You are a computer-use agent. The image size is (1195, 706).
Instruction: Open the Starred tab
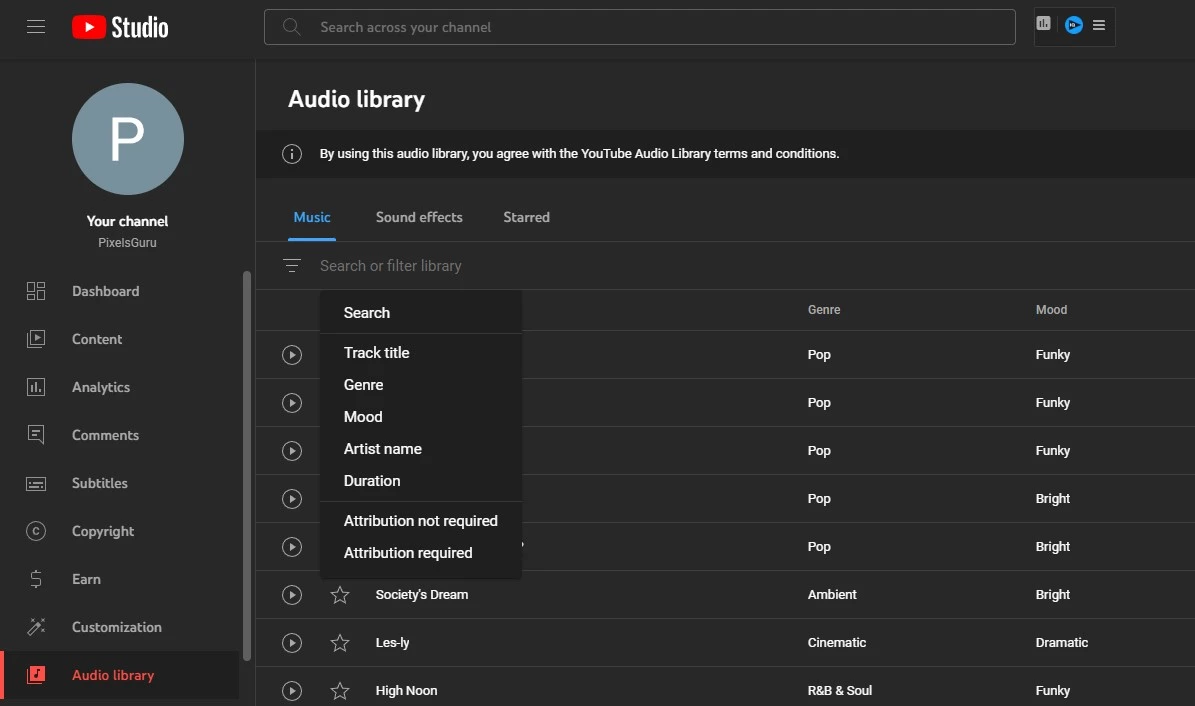point(526,217)
